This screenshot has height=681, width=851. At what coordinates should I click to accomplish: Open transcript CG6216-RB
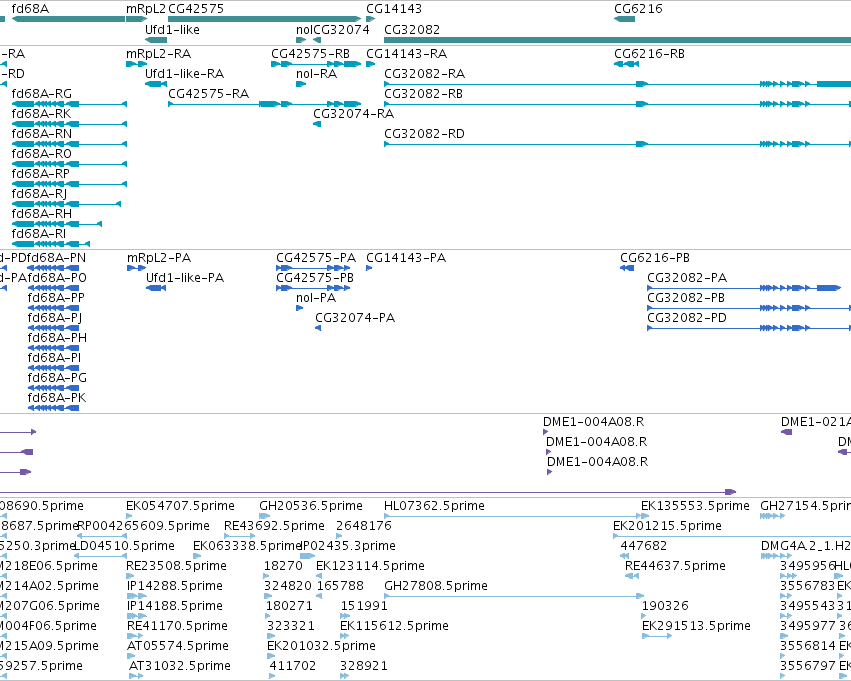coord(626,64)
